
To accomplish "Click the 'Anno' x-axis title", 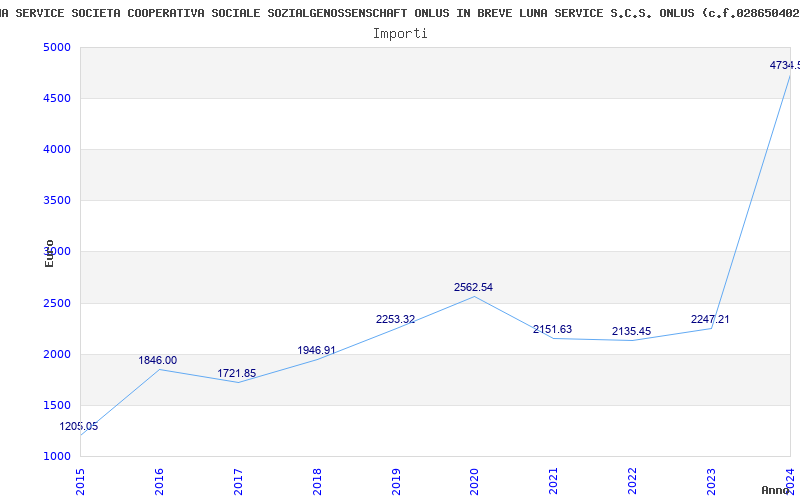I will [x=775, y=490].
